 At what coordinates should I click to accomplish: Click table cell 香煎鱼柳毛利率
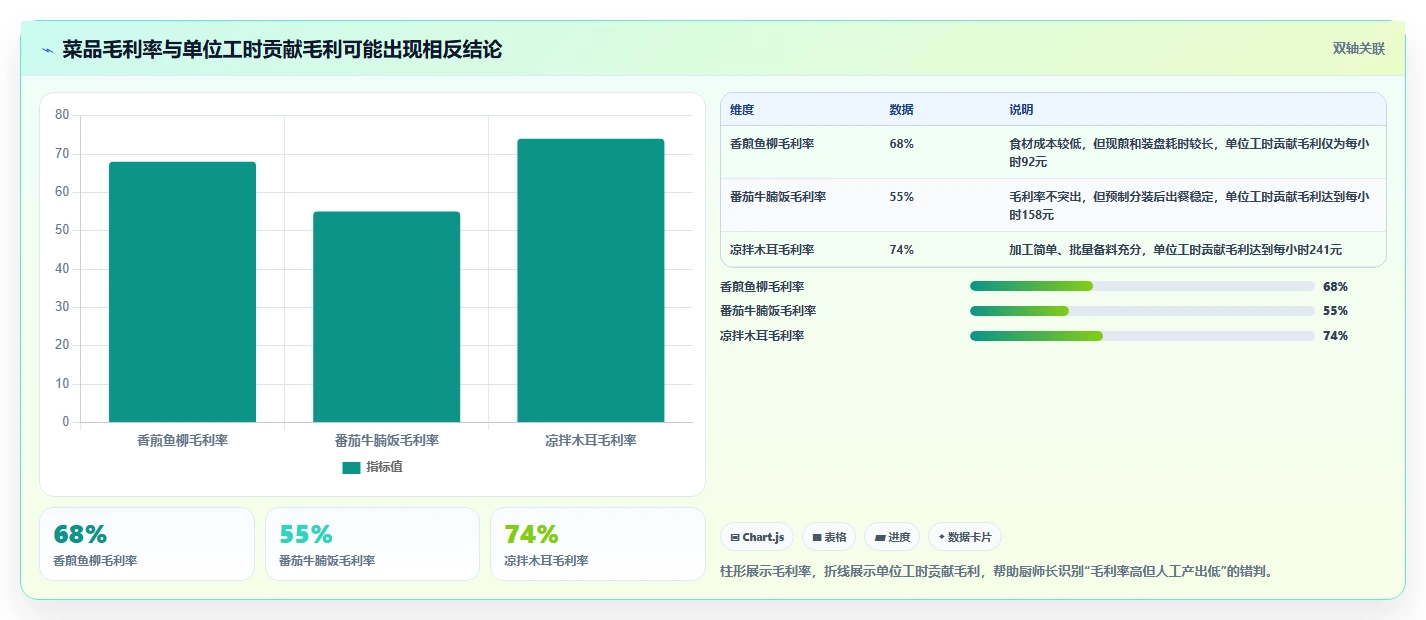pos(772,144)
